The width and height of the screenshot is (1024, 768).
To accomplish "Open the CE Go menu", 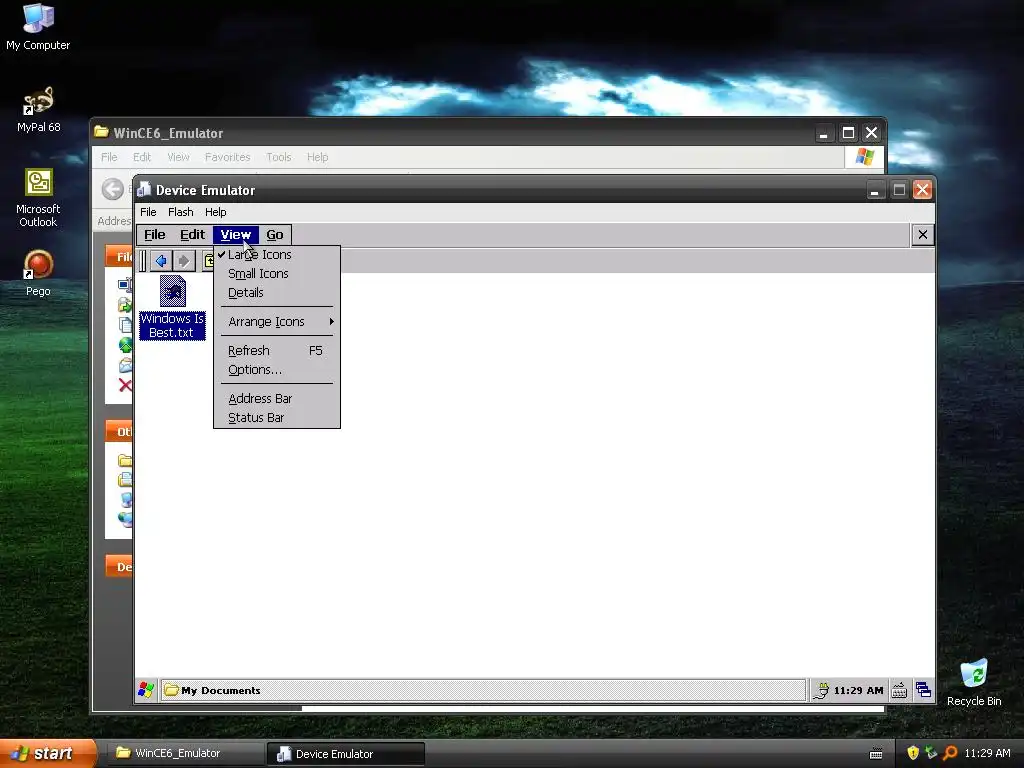I will pos(275,234).
